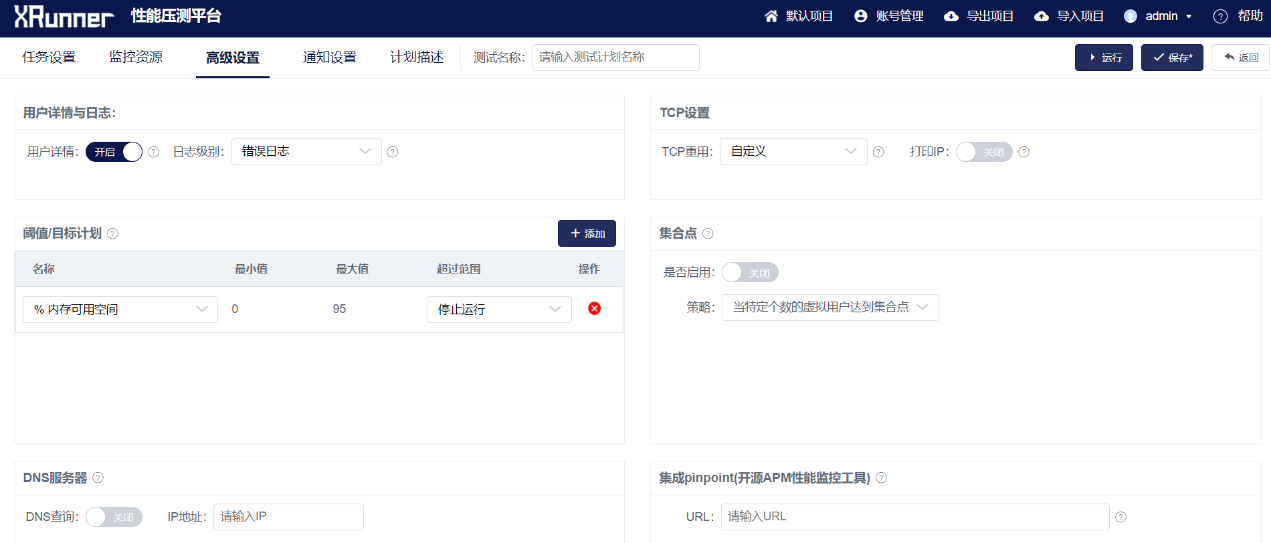Click 添加 to add a threshold
The width and height of the screenshot is (1271, 543).
point(587,233)
